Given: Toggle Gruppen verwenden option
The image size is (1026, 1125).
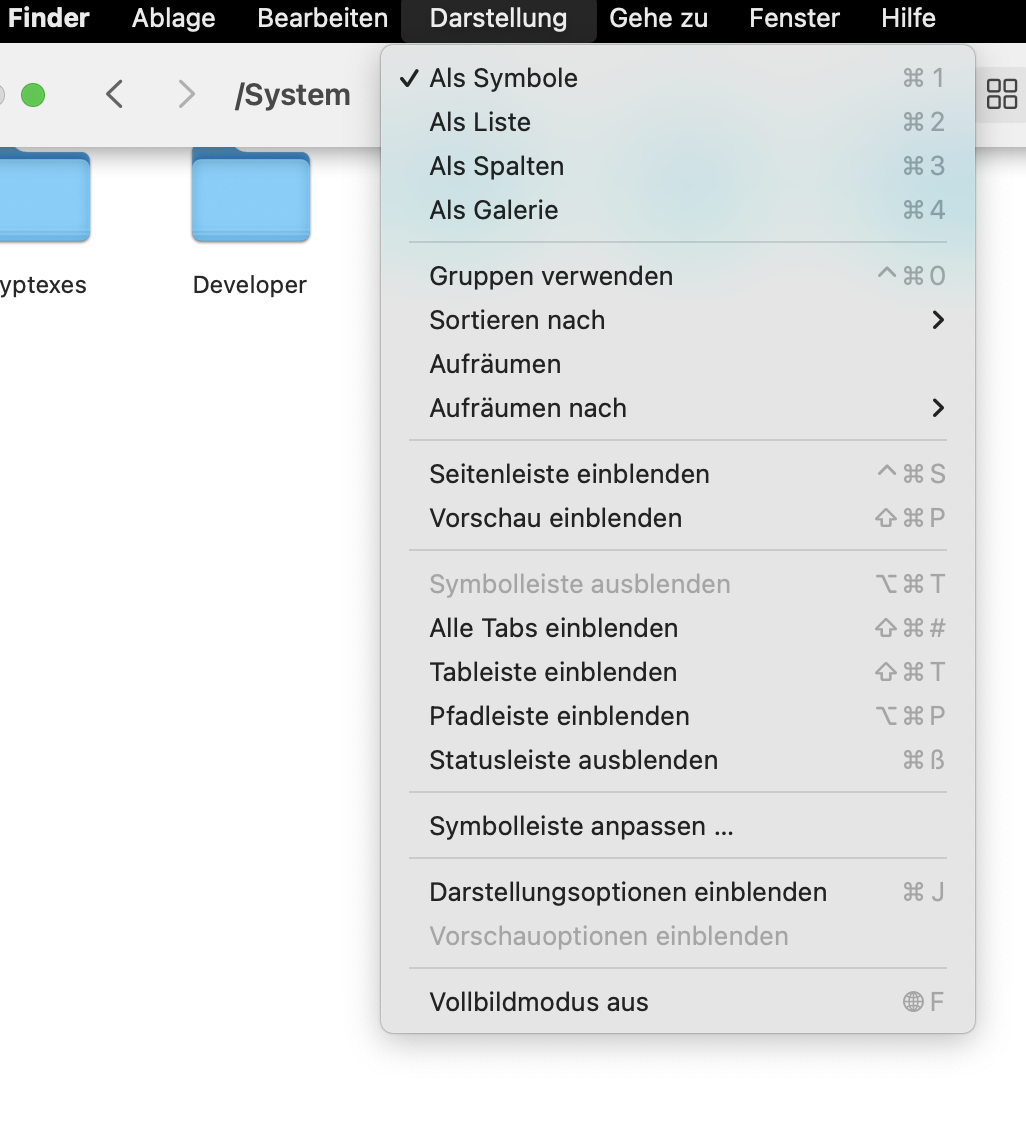Looking at the screenshot, I should (551, 276).
